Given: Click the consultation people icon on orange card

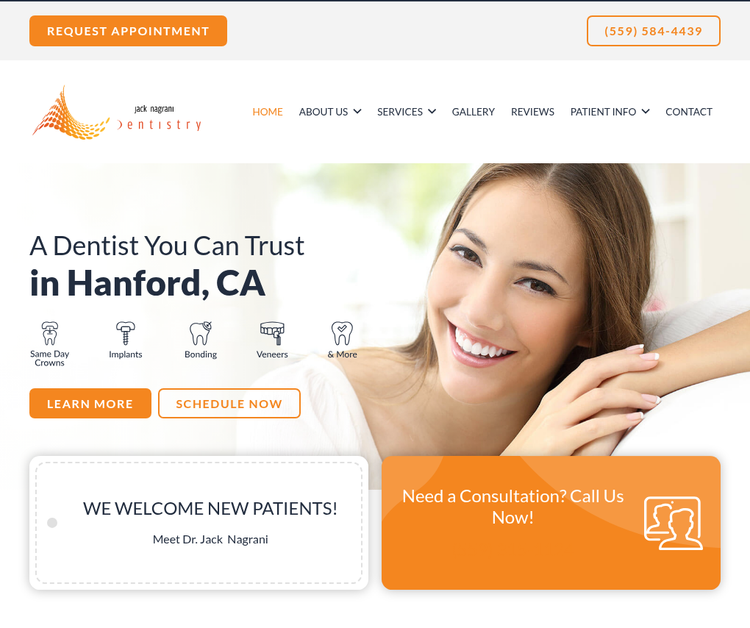Looking at the screenshot, I should (673, 523).
